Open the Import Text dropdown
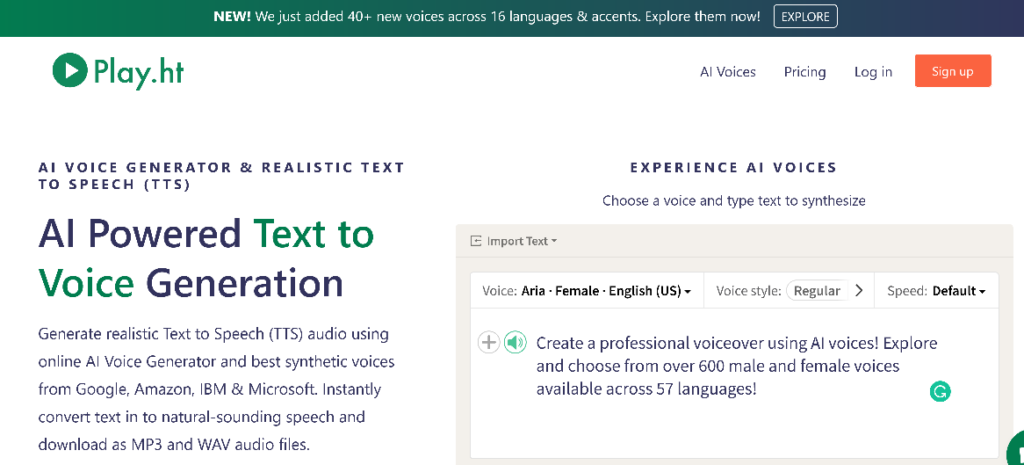 pos(514,241)
